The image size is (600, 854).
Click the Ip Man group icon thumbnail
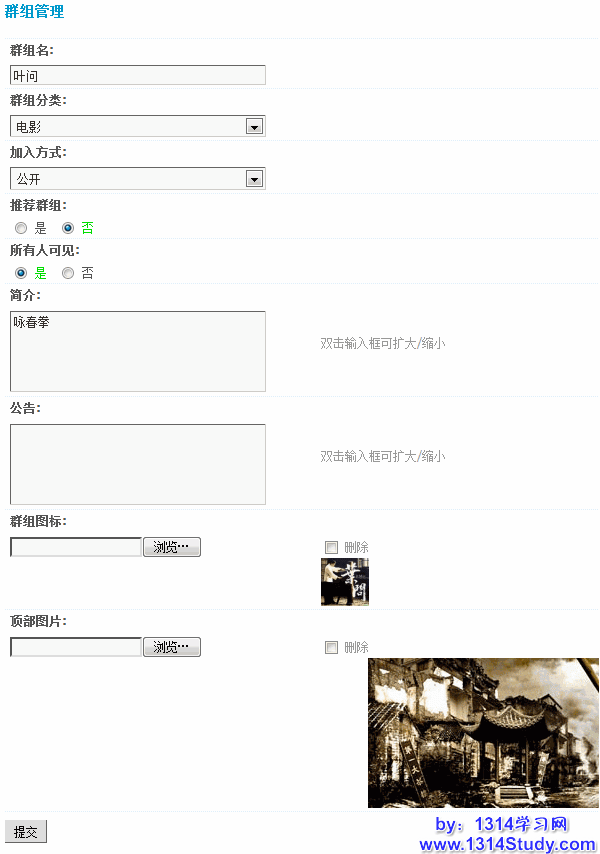[x=345, y=582]
